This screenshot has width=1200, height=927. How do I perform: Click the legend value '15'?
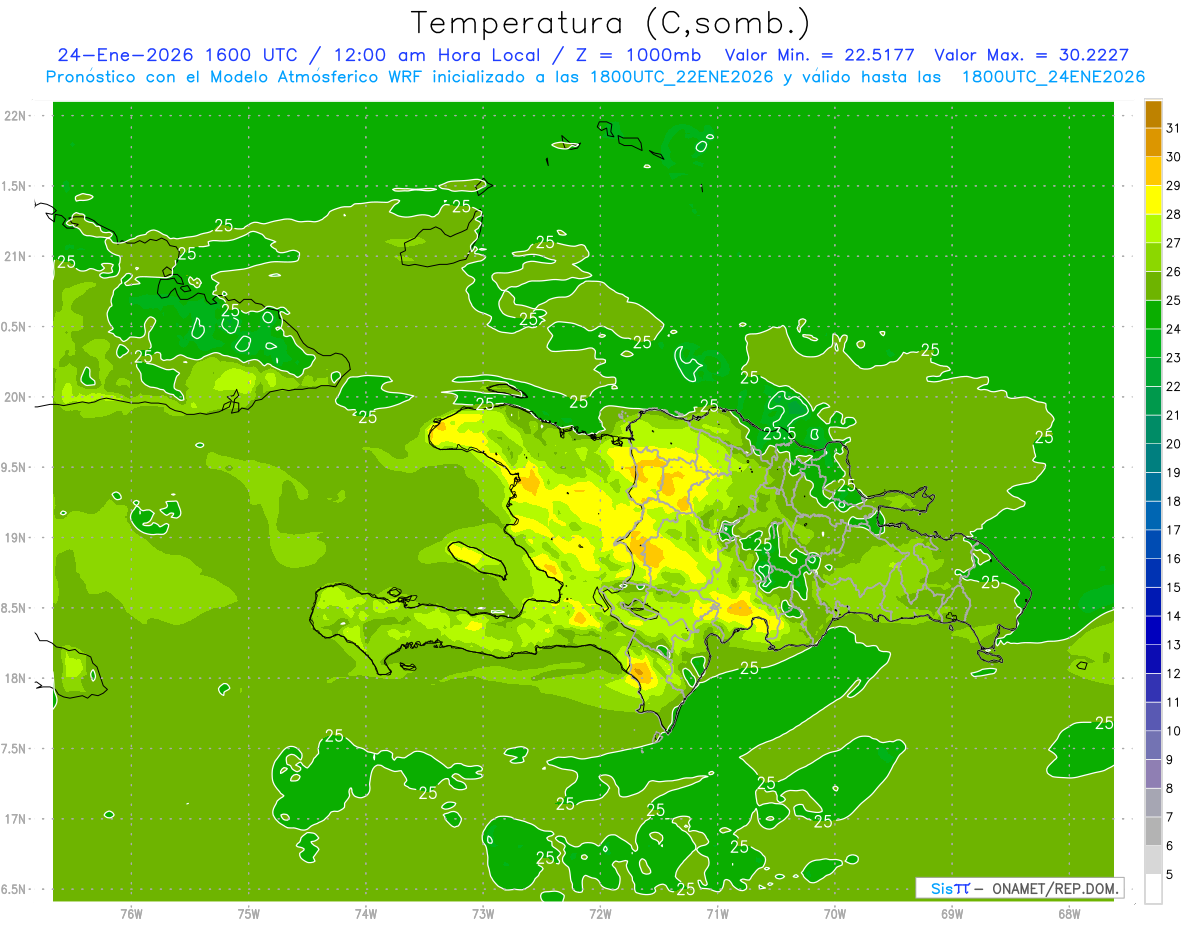[x=1173, y=588]
